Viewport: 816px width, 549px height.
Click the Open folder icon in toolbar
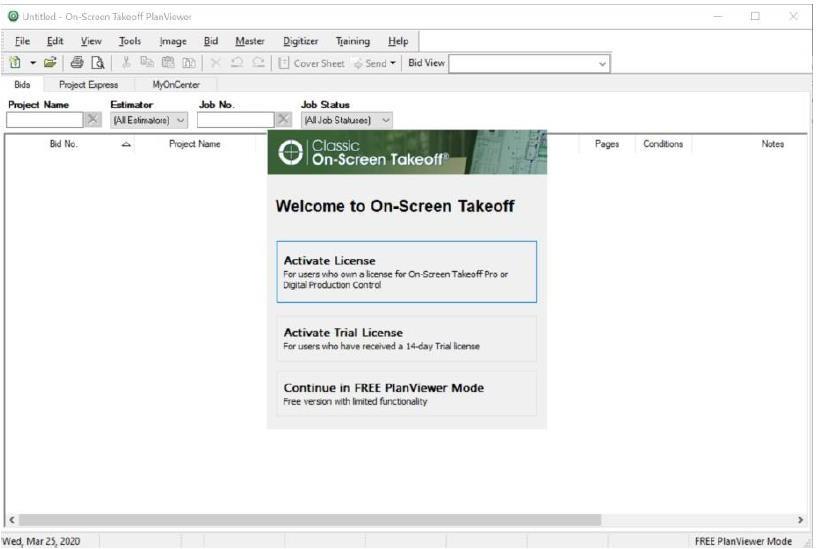49,63
